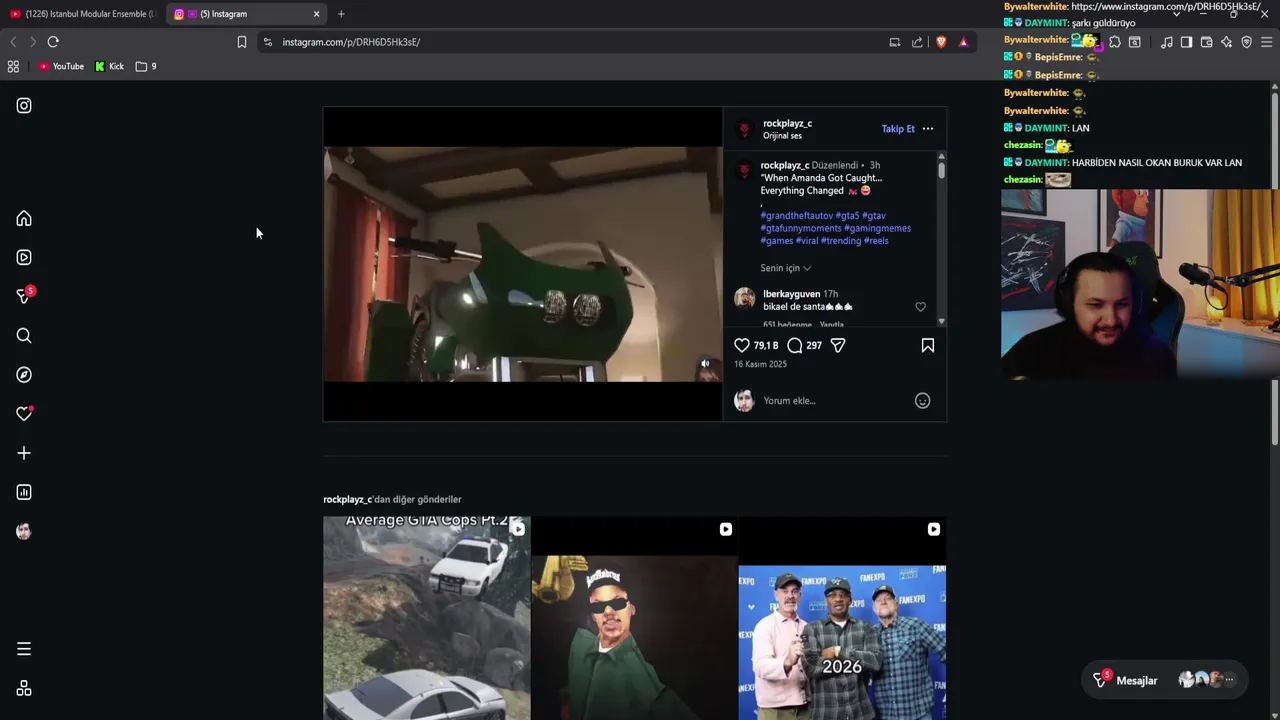The width and height of the screenshot is (1280, 720).
Task: Open a new browser tab
Action: tap(341, 14)
